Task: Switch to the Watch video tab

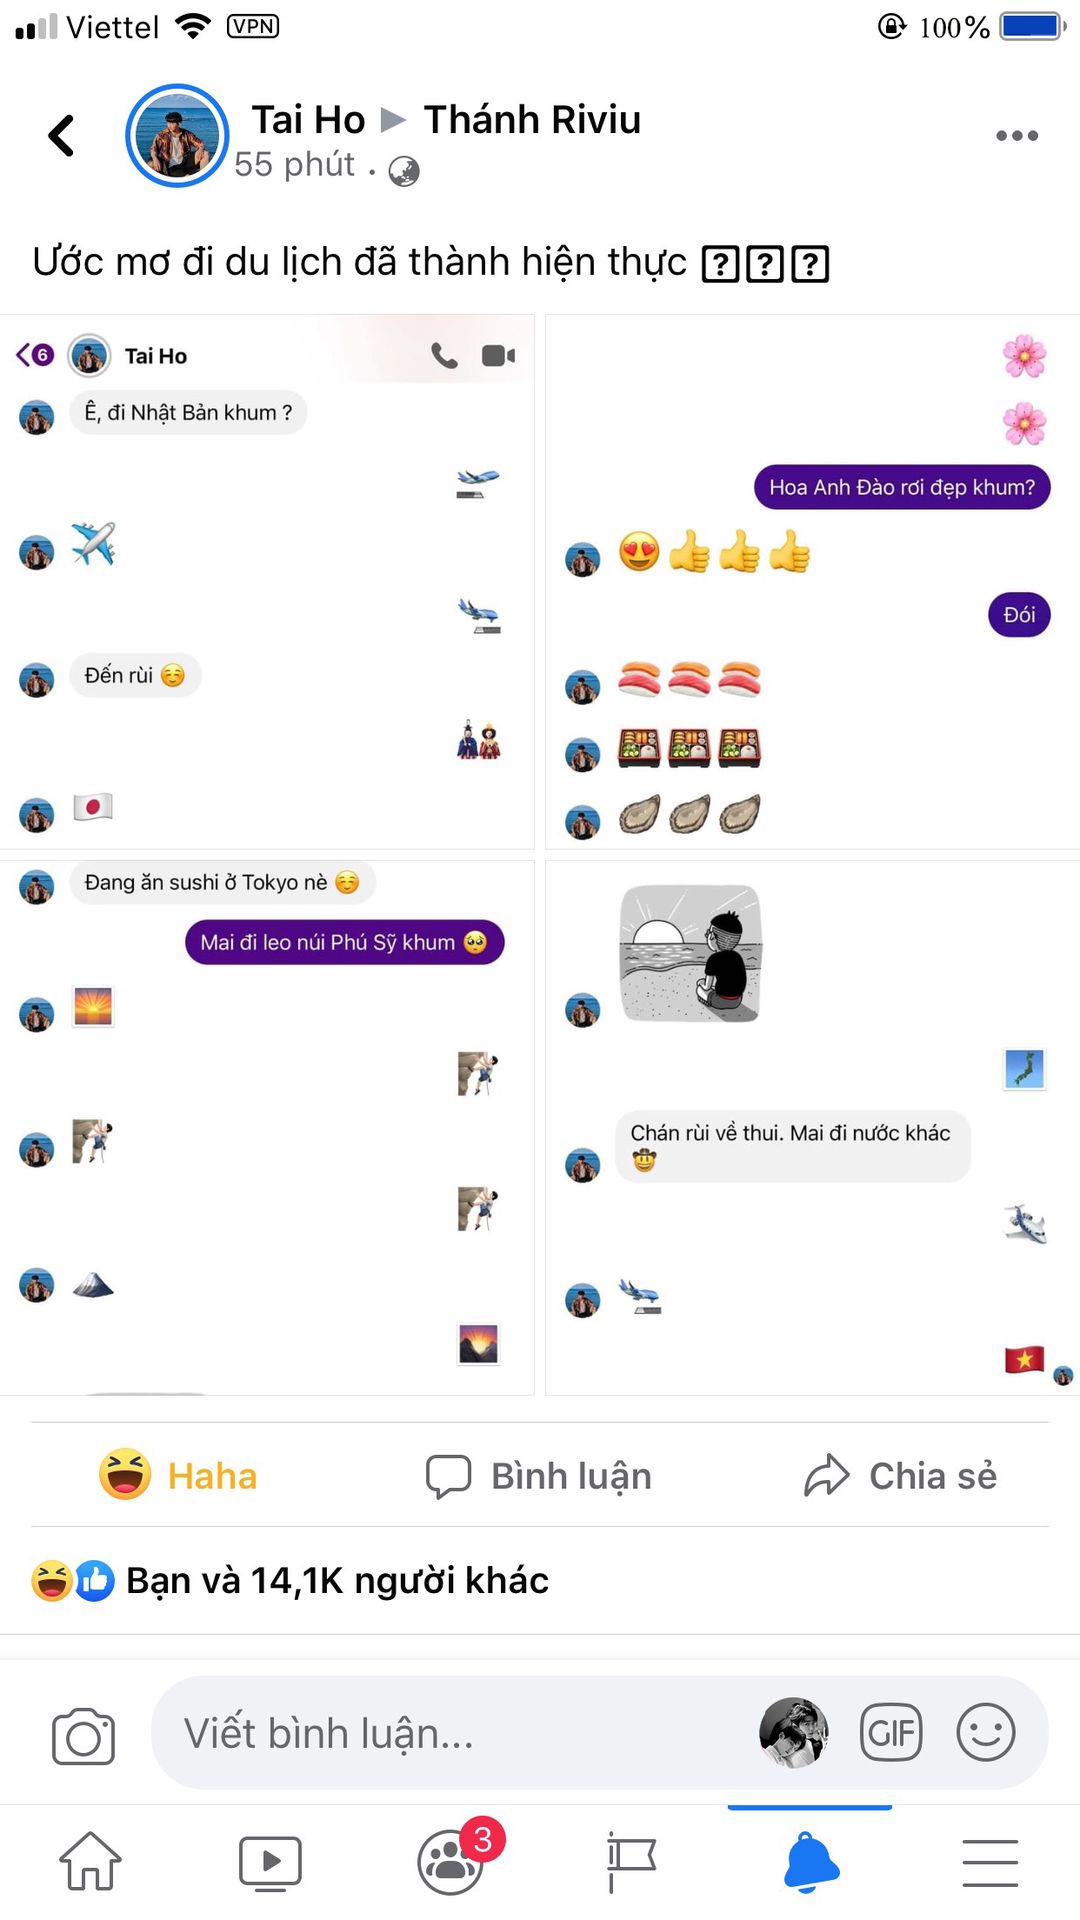Action: 270,1863
